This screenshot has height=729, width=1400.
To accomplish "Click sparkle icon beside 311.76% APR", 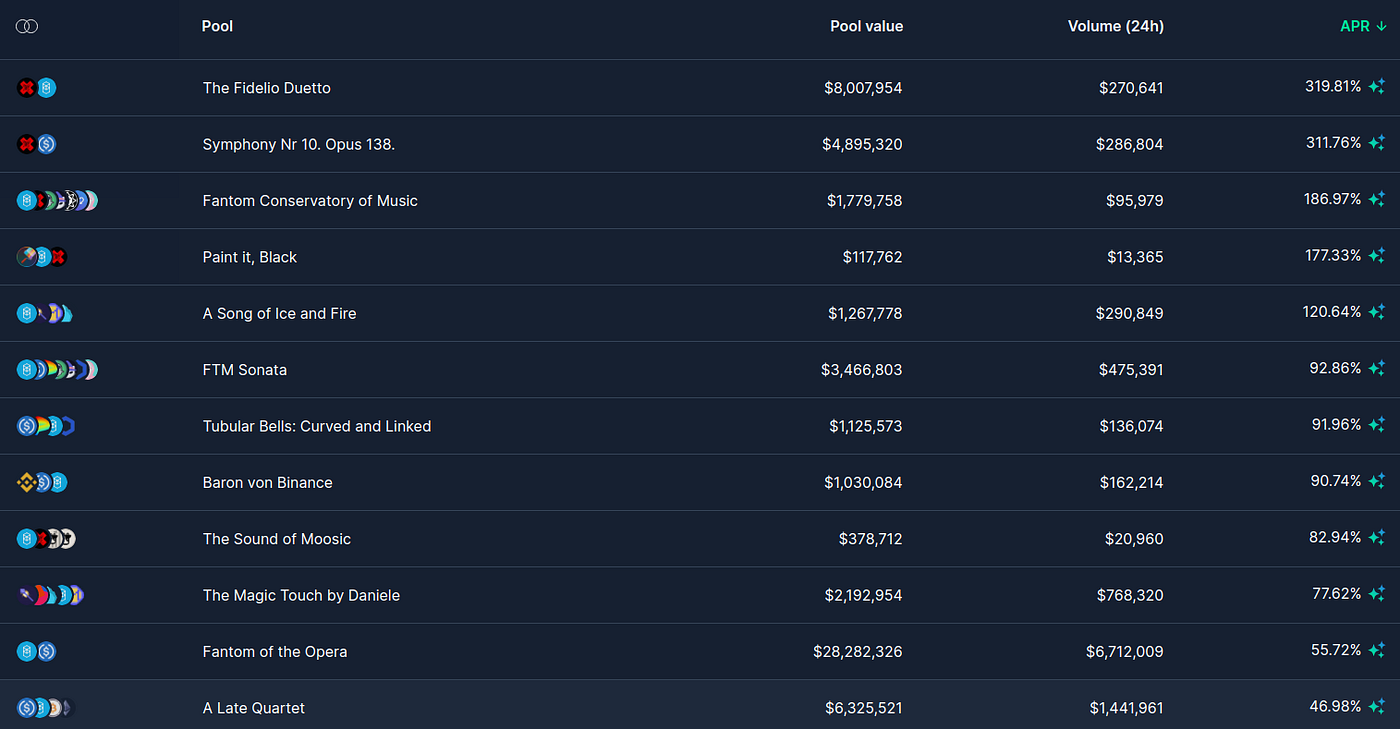I will point(1377,144).
